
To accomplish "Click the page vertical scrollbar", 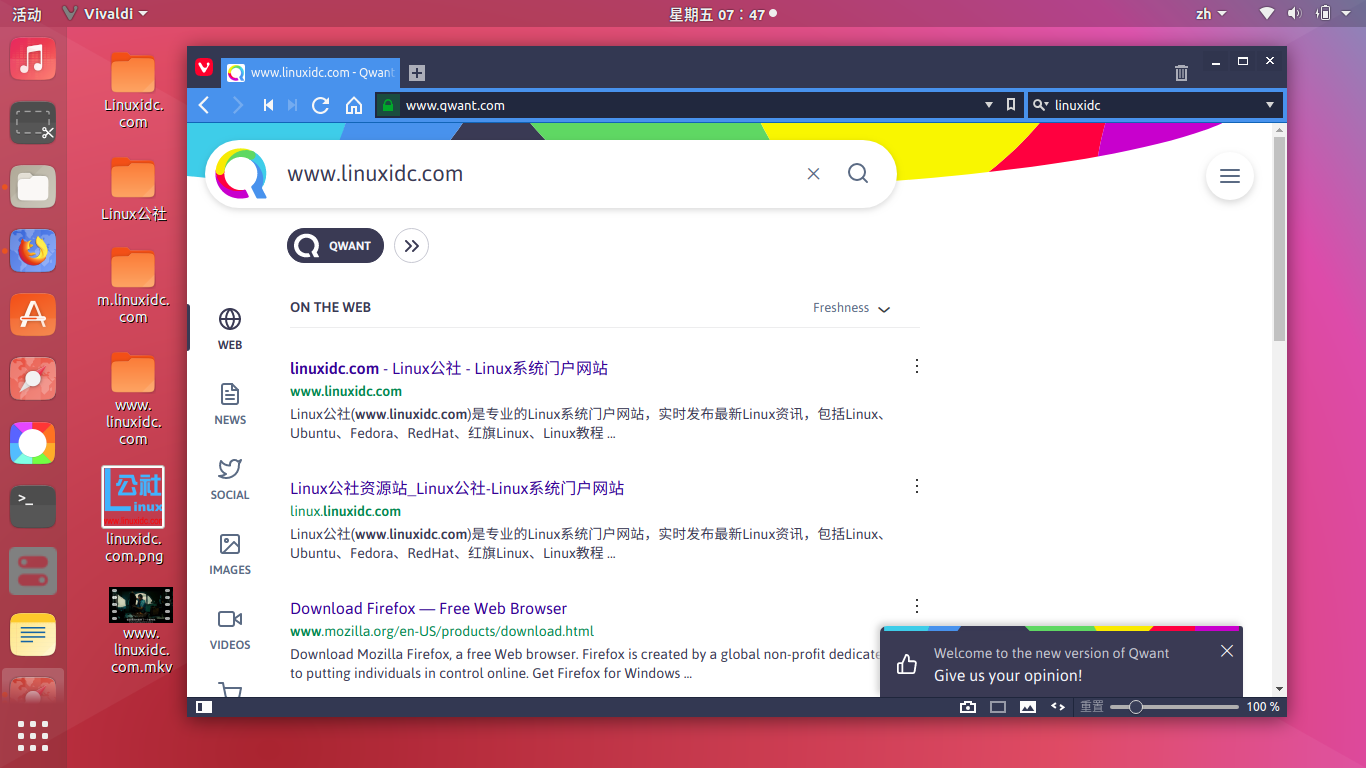I will tap(1279, 240).
